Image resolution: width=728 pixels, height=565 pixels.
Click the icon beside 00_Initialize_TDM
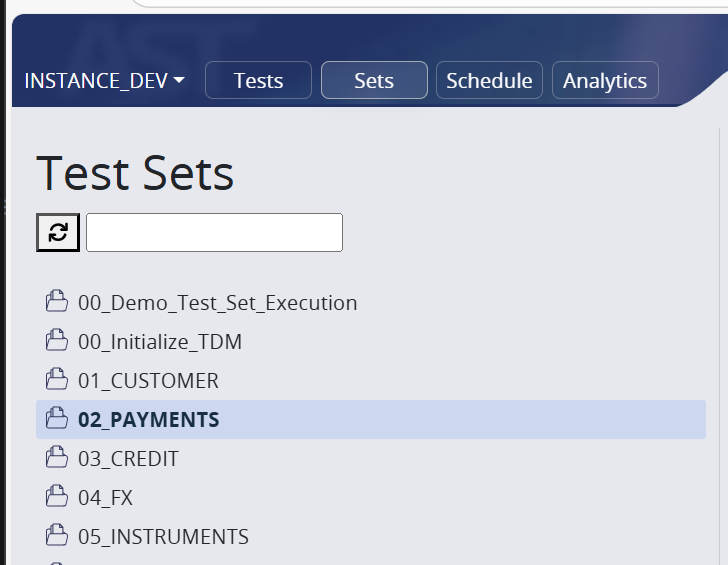[x=57, y=340]
